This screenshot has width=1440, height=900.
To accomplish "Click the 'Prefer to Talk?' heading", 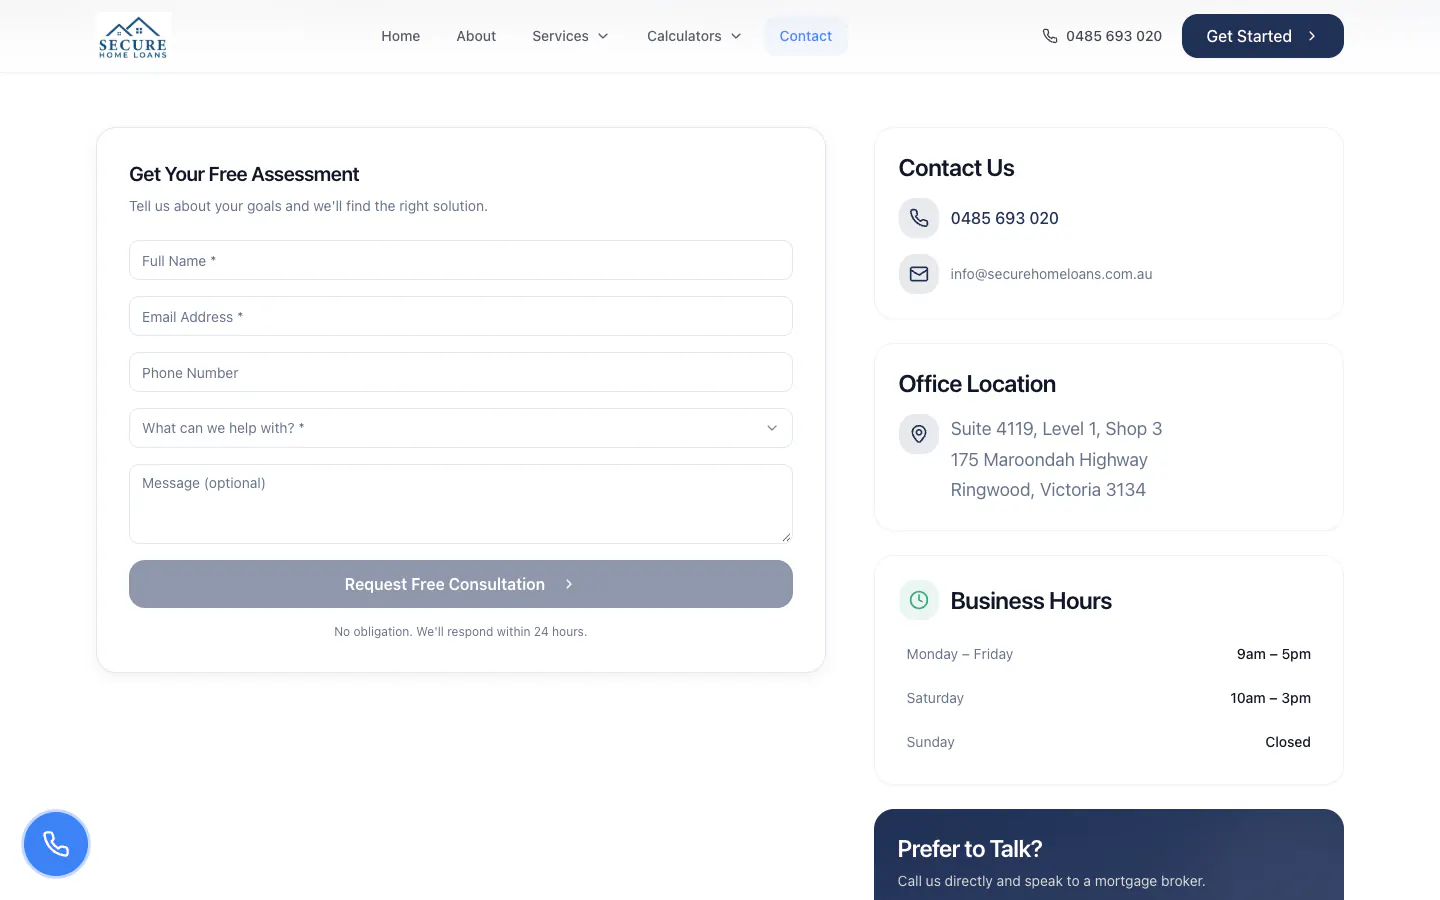I will pyautogui.click(x=970, y=849).
